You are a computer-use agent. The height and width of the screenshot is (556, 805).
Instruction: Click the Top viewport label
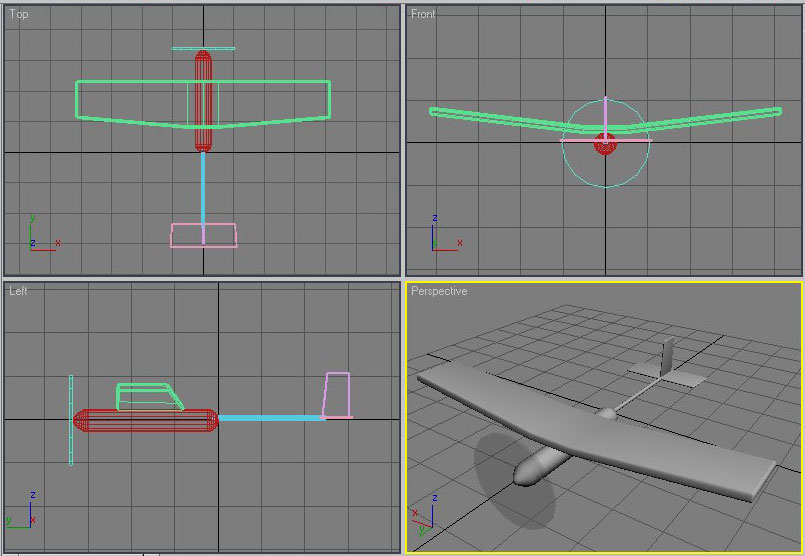(x=19, y=15)
